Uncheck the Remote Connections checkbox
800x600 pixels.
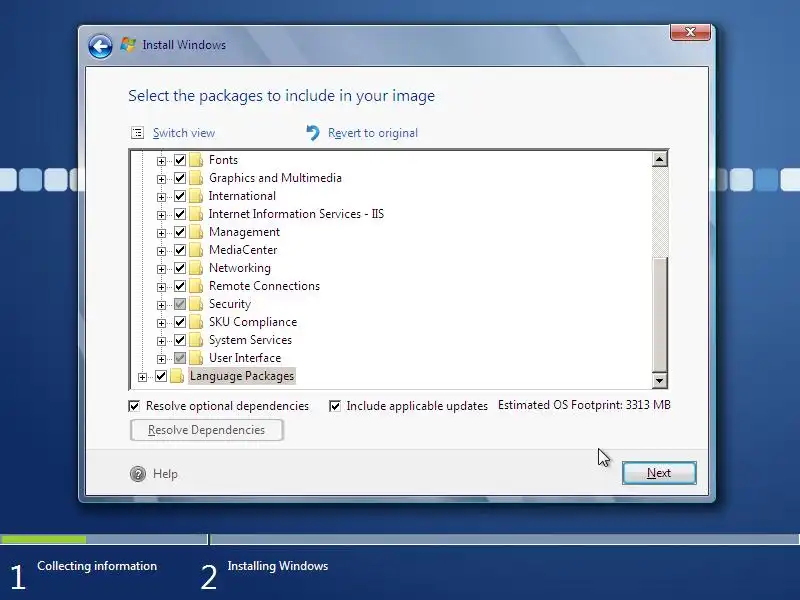coord(180,286)
